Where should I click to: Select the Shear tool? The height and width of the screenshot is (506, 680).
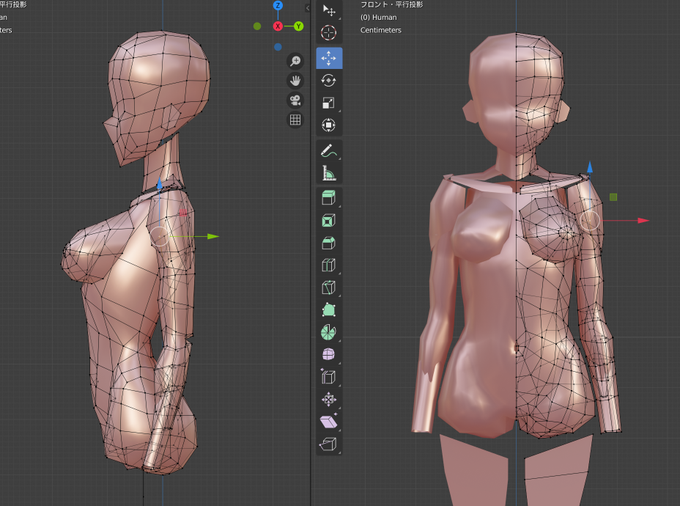329,421
